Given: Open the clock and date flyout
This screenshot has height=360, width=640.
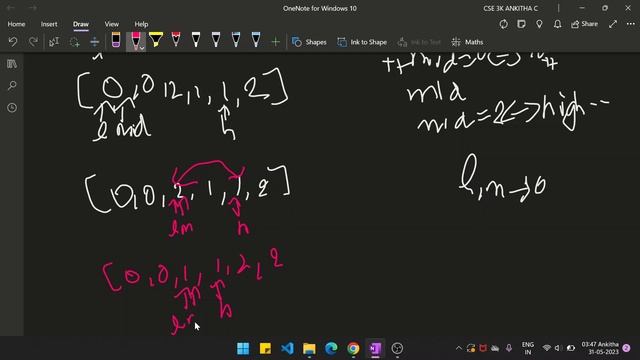Looking at the screenshot, I should coord(600,348).
